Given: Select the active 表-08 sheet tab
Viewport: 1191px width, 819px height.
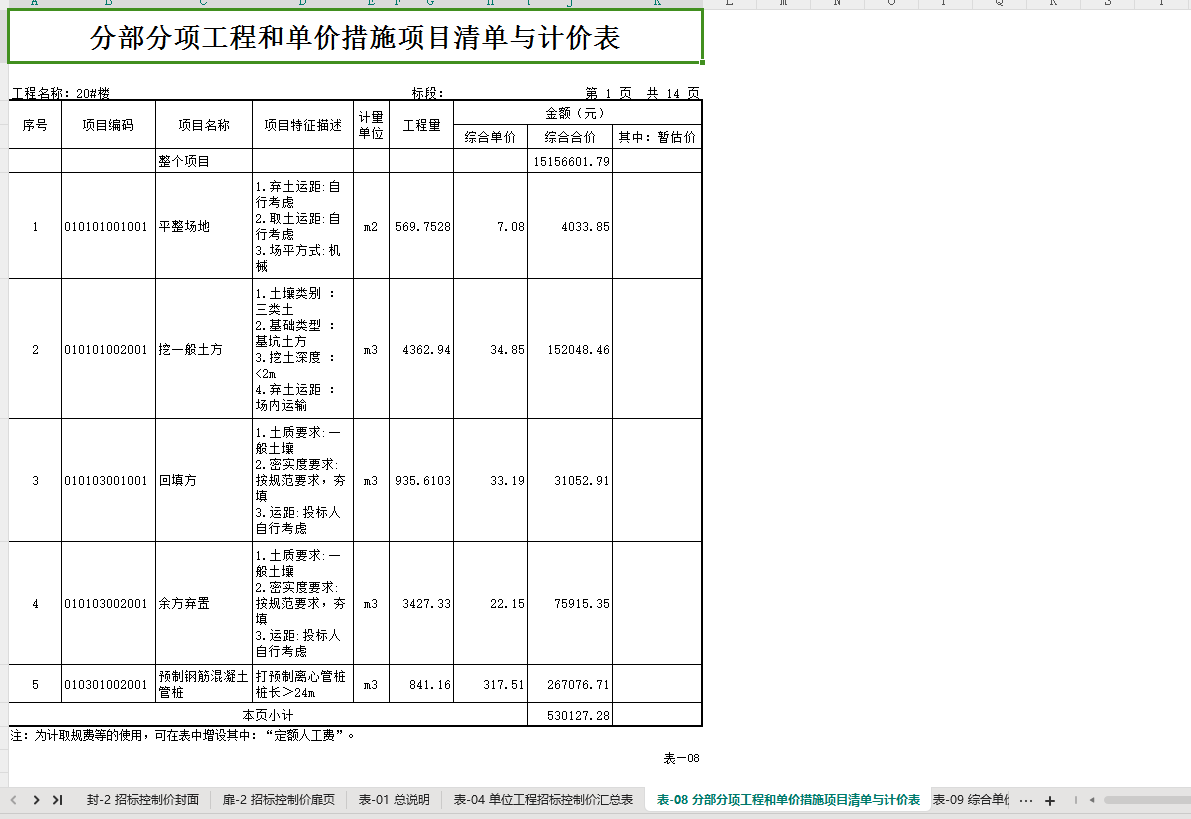Looking at the screenshot, I should coord(788,800).
